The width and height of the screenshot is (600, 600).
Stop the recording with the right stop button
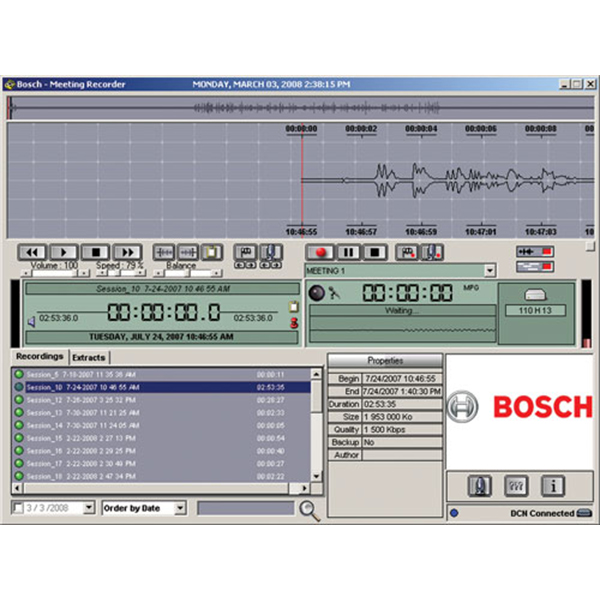point(375,252)
